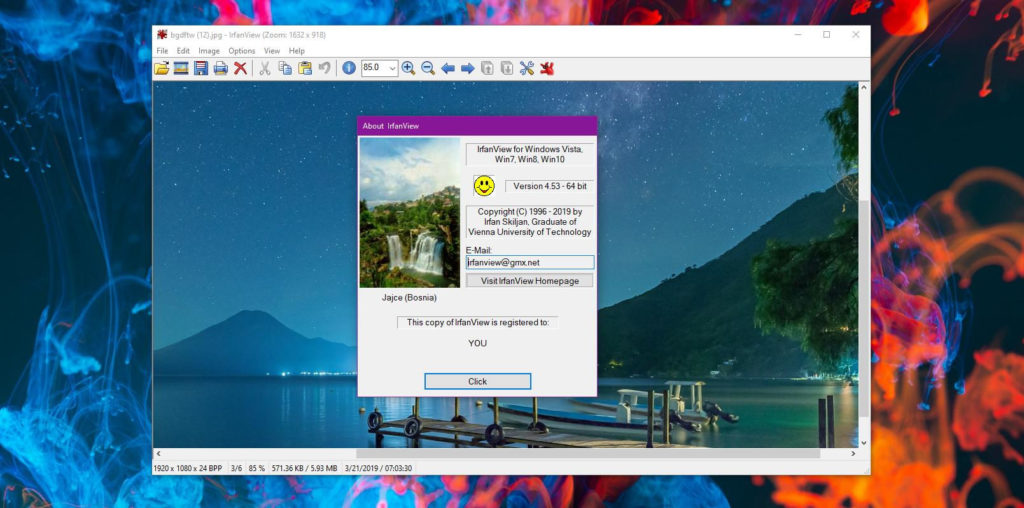Screen dimensions: 1024x508
Task: Click the Print icon in toolbar
Action: click(220, 68)
